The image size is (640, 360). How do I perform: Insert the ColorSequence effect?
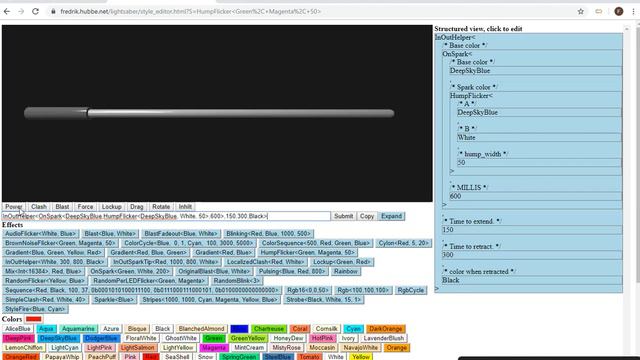[316, 243]
